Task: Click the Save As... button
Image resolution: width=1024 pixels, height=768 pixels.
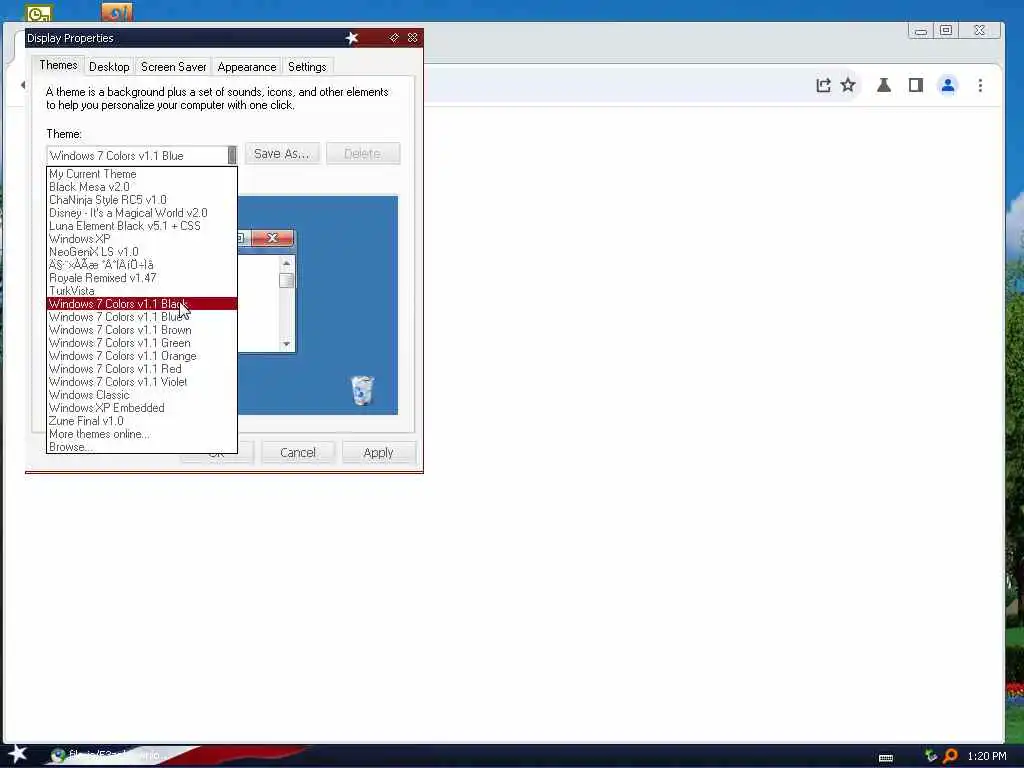Action: point(282,153)
